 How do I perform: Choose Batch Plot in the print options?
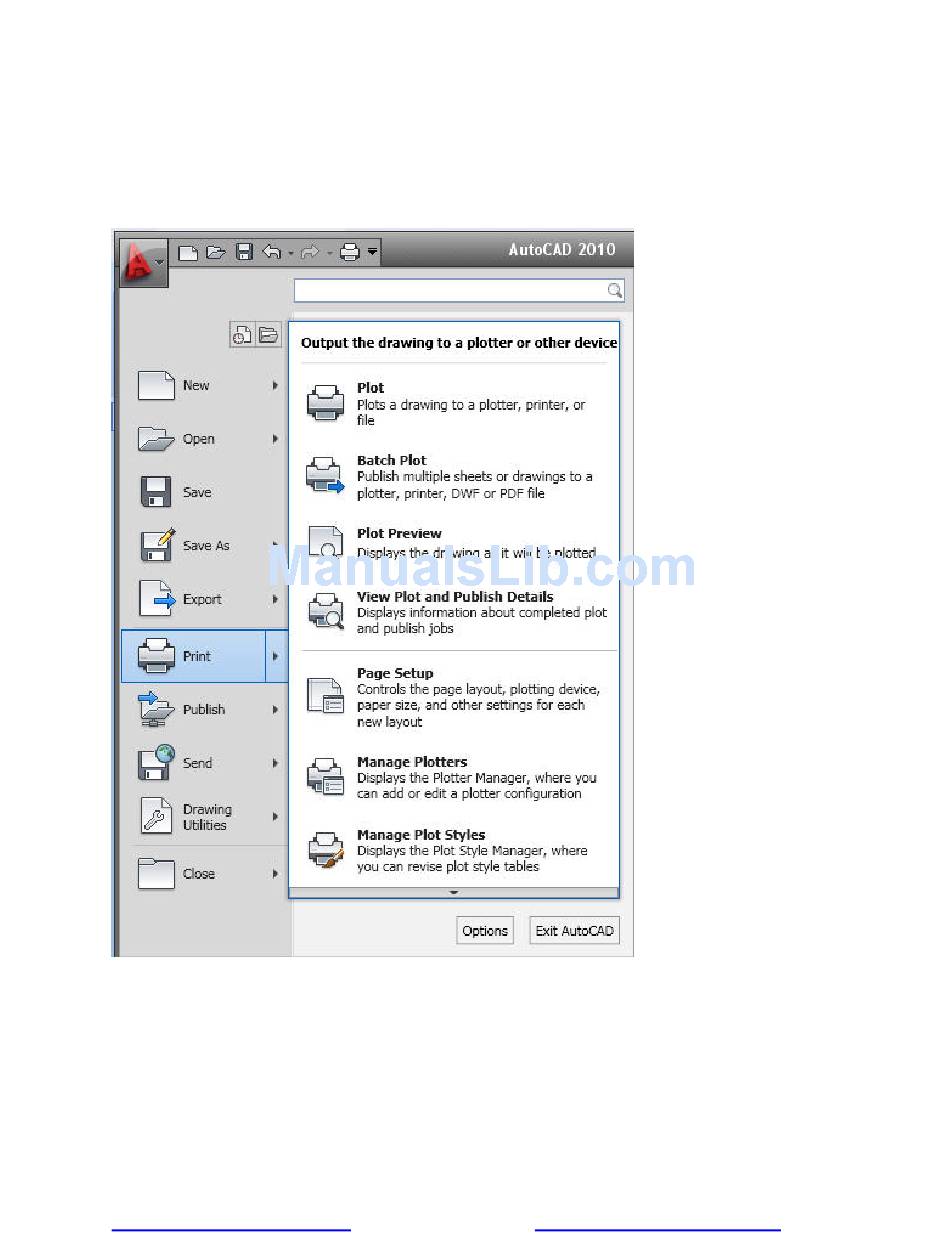point(391,461)
